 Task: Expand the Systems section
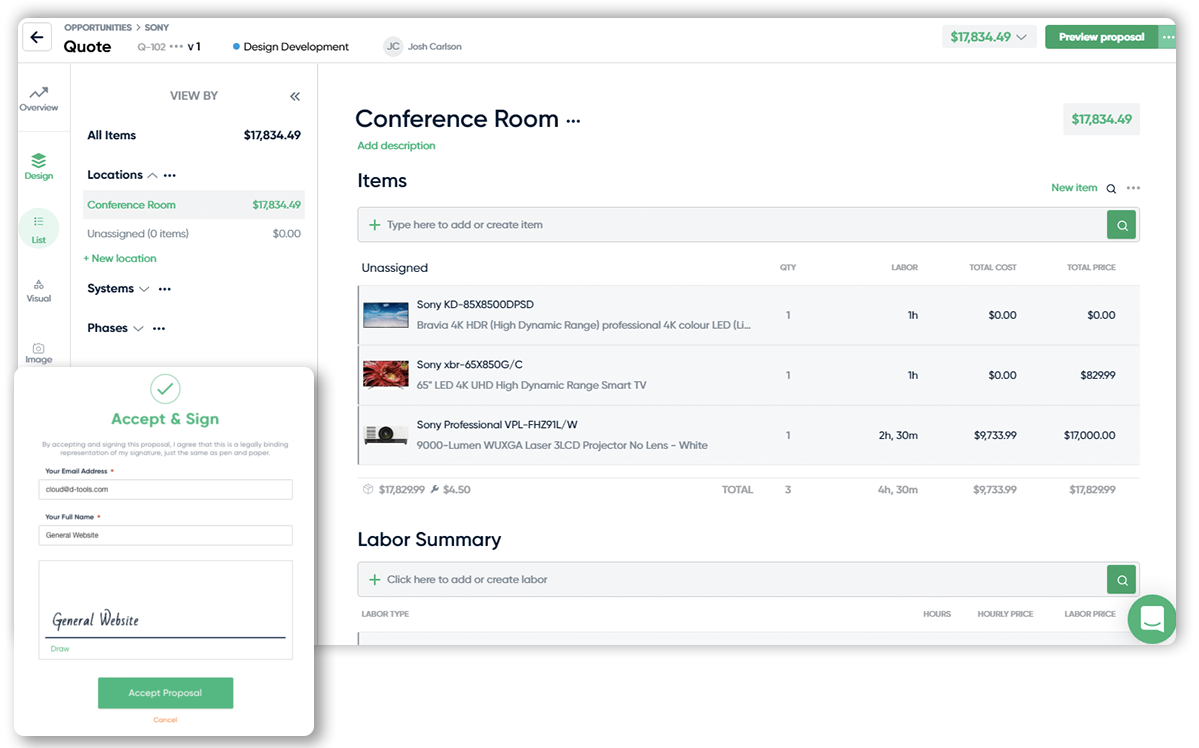(144, 289)
